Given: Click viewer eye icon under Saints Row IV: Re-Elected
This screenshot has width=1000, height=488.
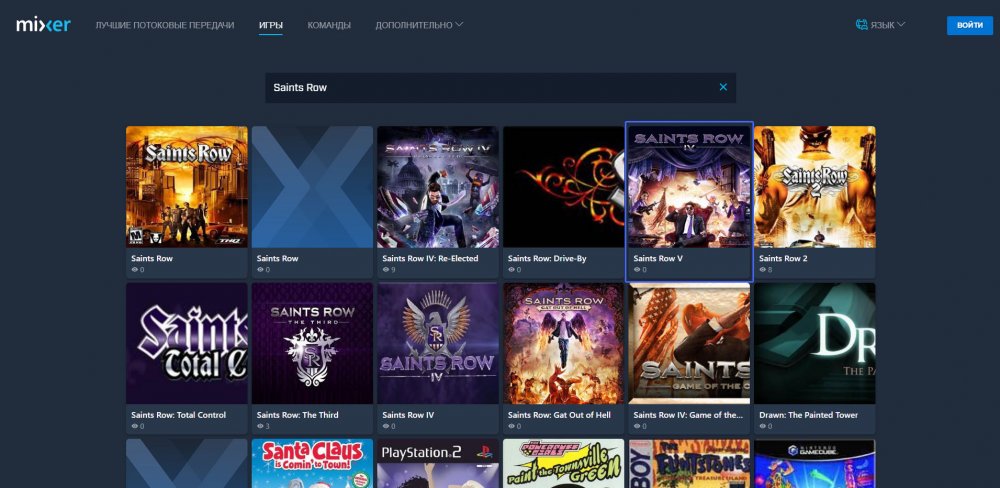Looking at the screenshot, I should coord(386,270).
